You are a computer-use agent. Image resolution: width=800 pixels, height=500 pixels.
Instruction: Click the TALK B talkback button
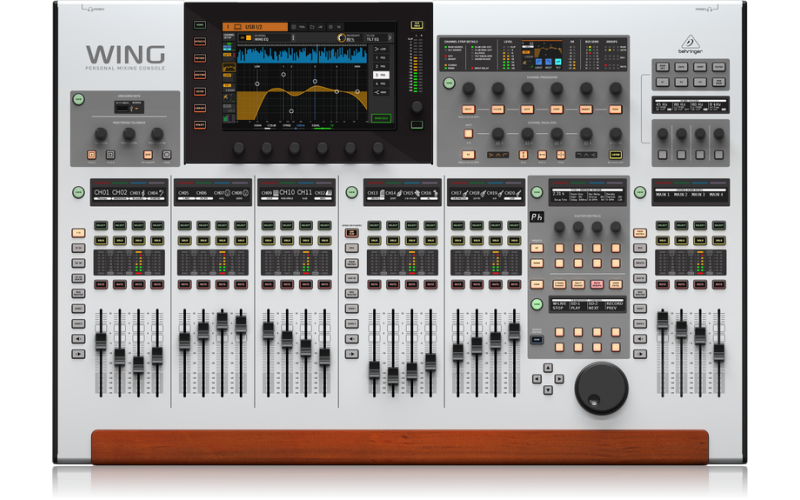(110, 155)
